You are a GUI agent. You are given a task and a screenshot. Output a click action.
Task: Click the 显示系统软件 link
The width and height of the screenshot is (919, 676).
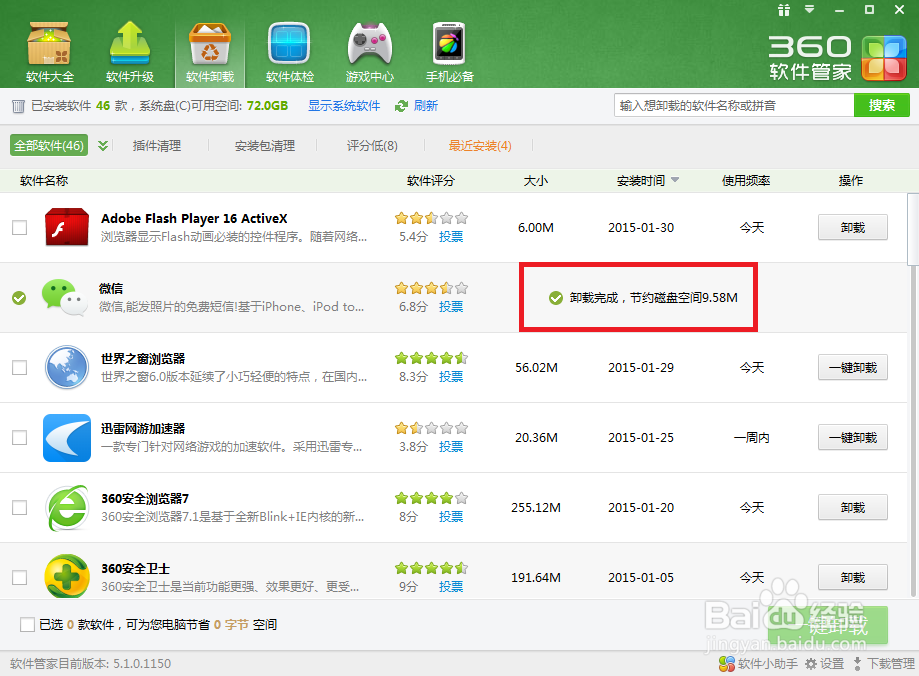tap(344, 106)
